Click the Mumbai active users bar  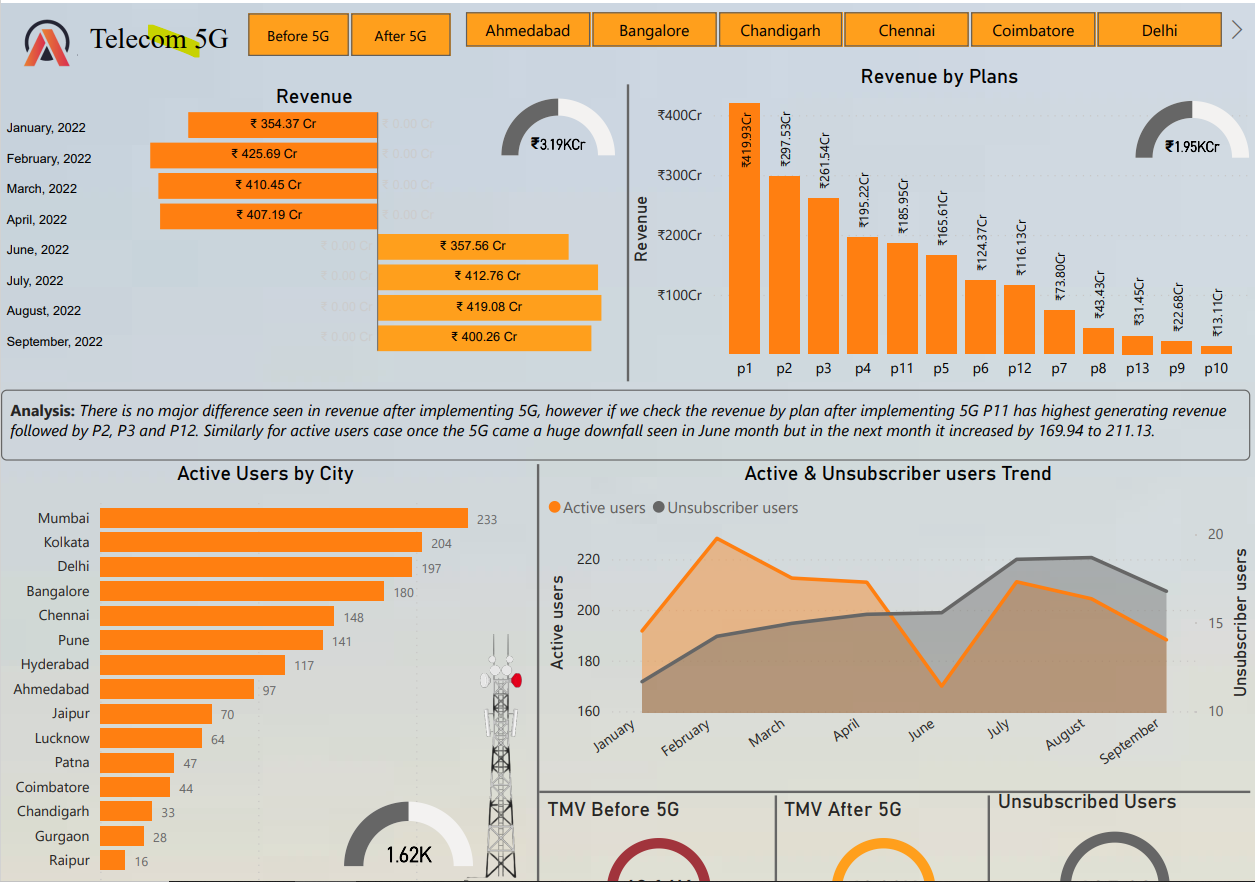pos(284,518)
